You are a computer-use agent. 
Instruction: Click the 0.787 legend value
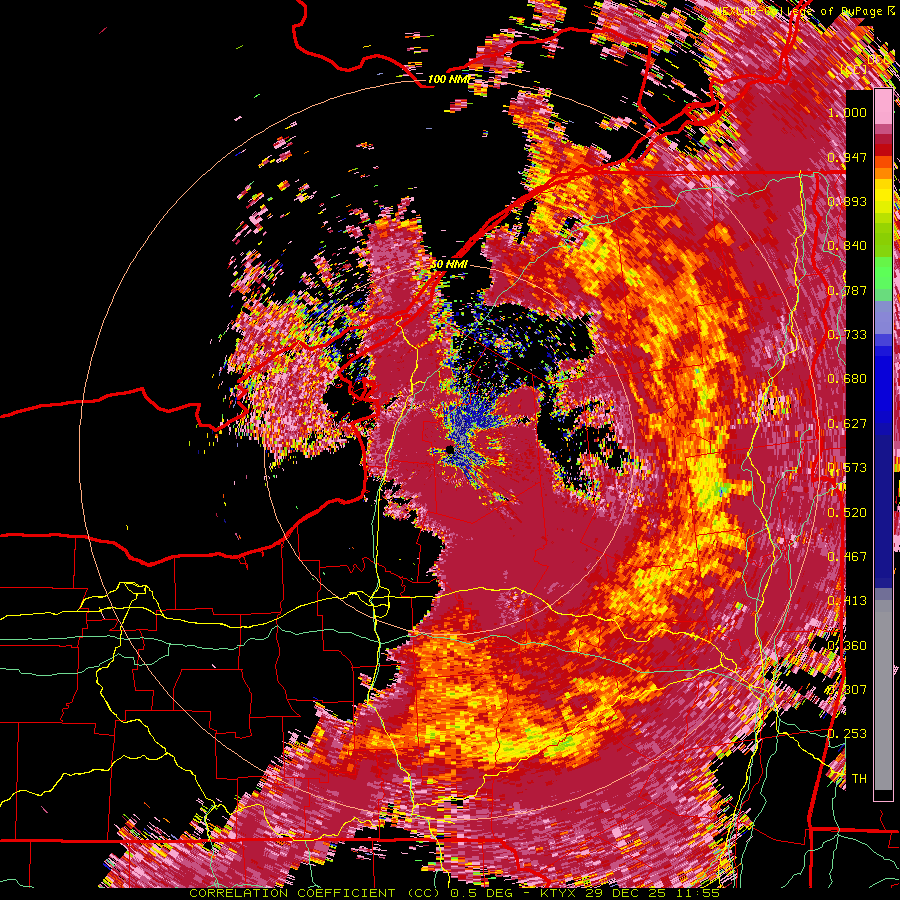tap(847, 290)
